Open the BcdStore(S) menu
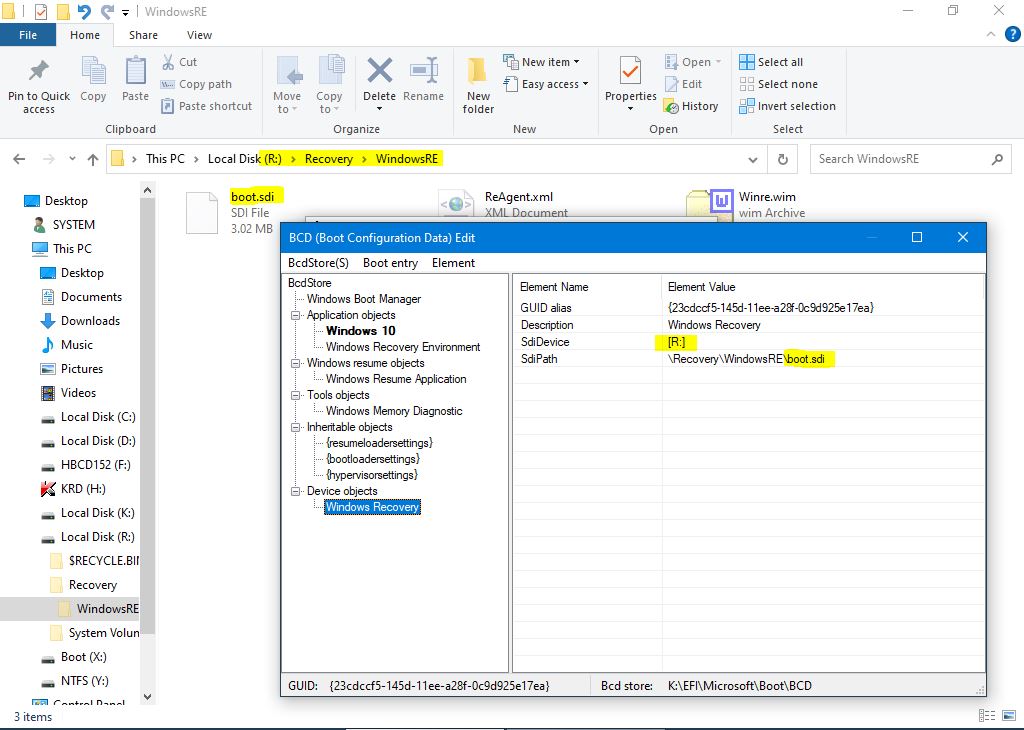This screenshot has height=730, width=1024. (x=318, y=263)
